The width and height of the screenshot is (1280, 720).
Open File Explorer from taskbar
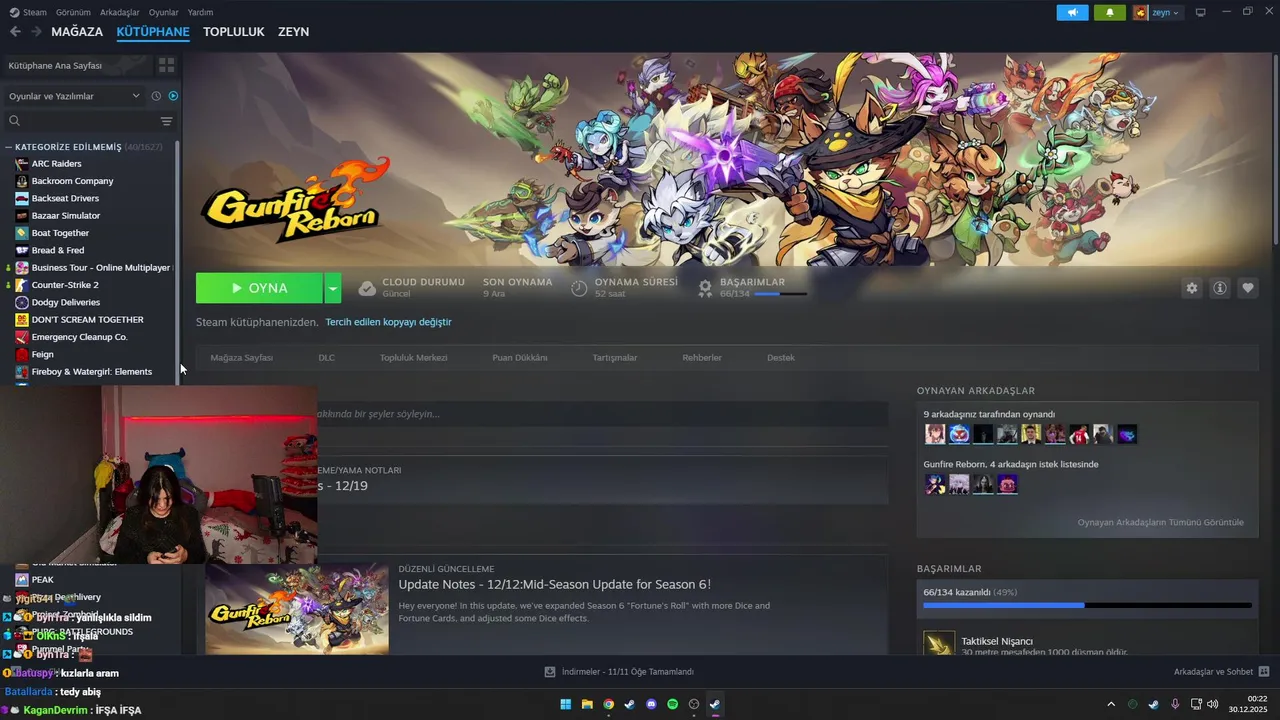coord(587,704)
